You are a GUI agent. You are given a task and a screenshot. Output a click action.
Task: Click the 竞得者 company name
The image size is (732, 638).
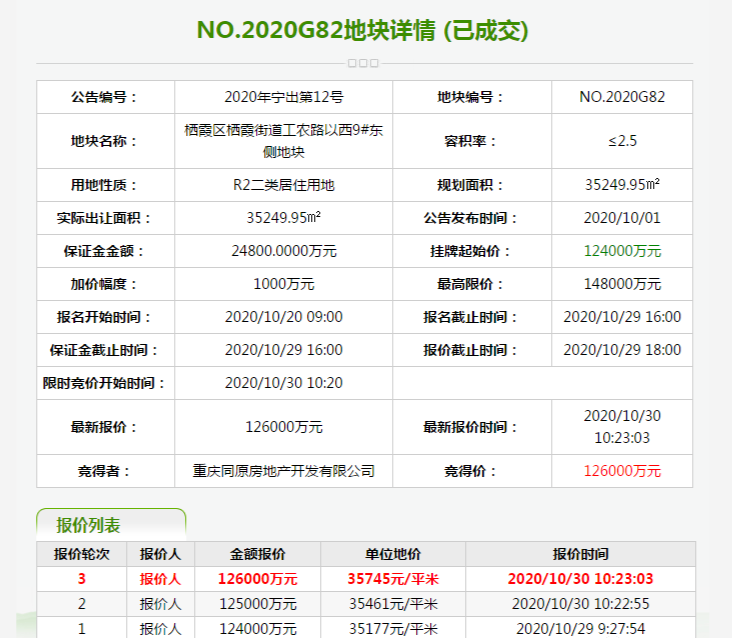pos(283,470)
